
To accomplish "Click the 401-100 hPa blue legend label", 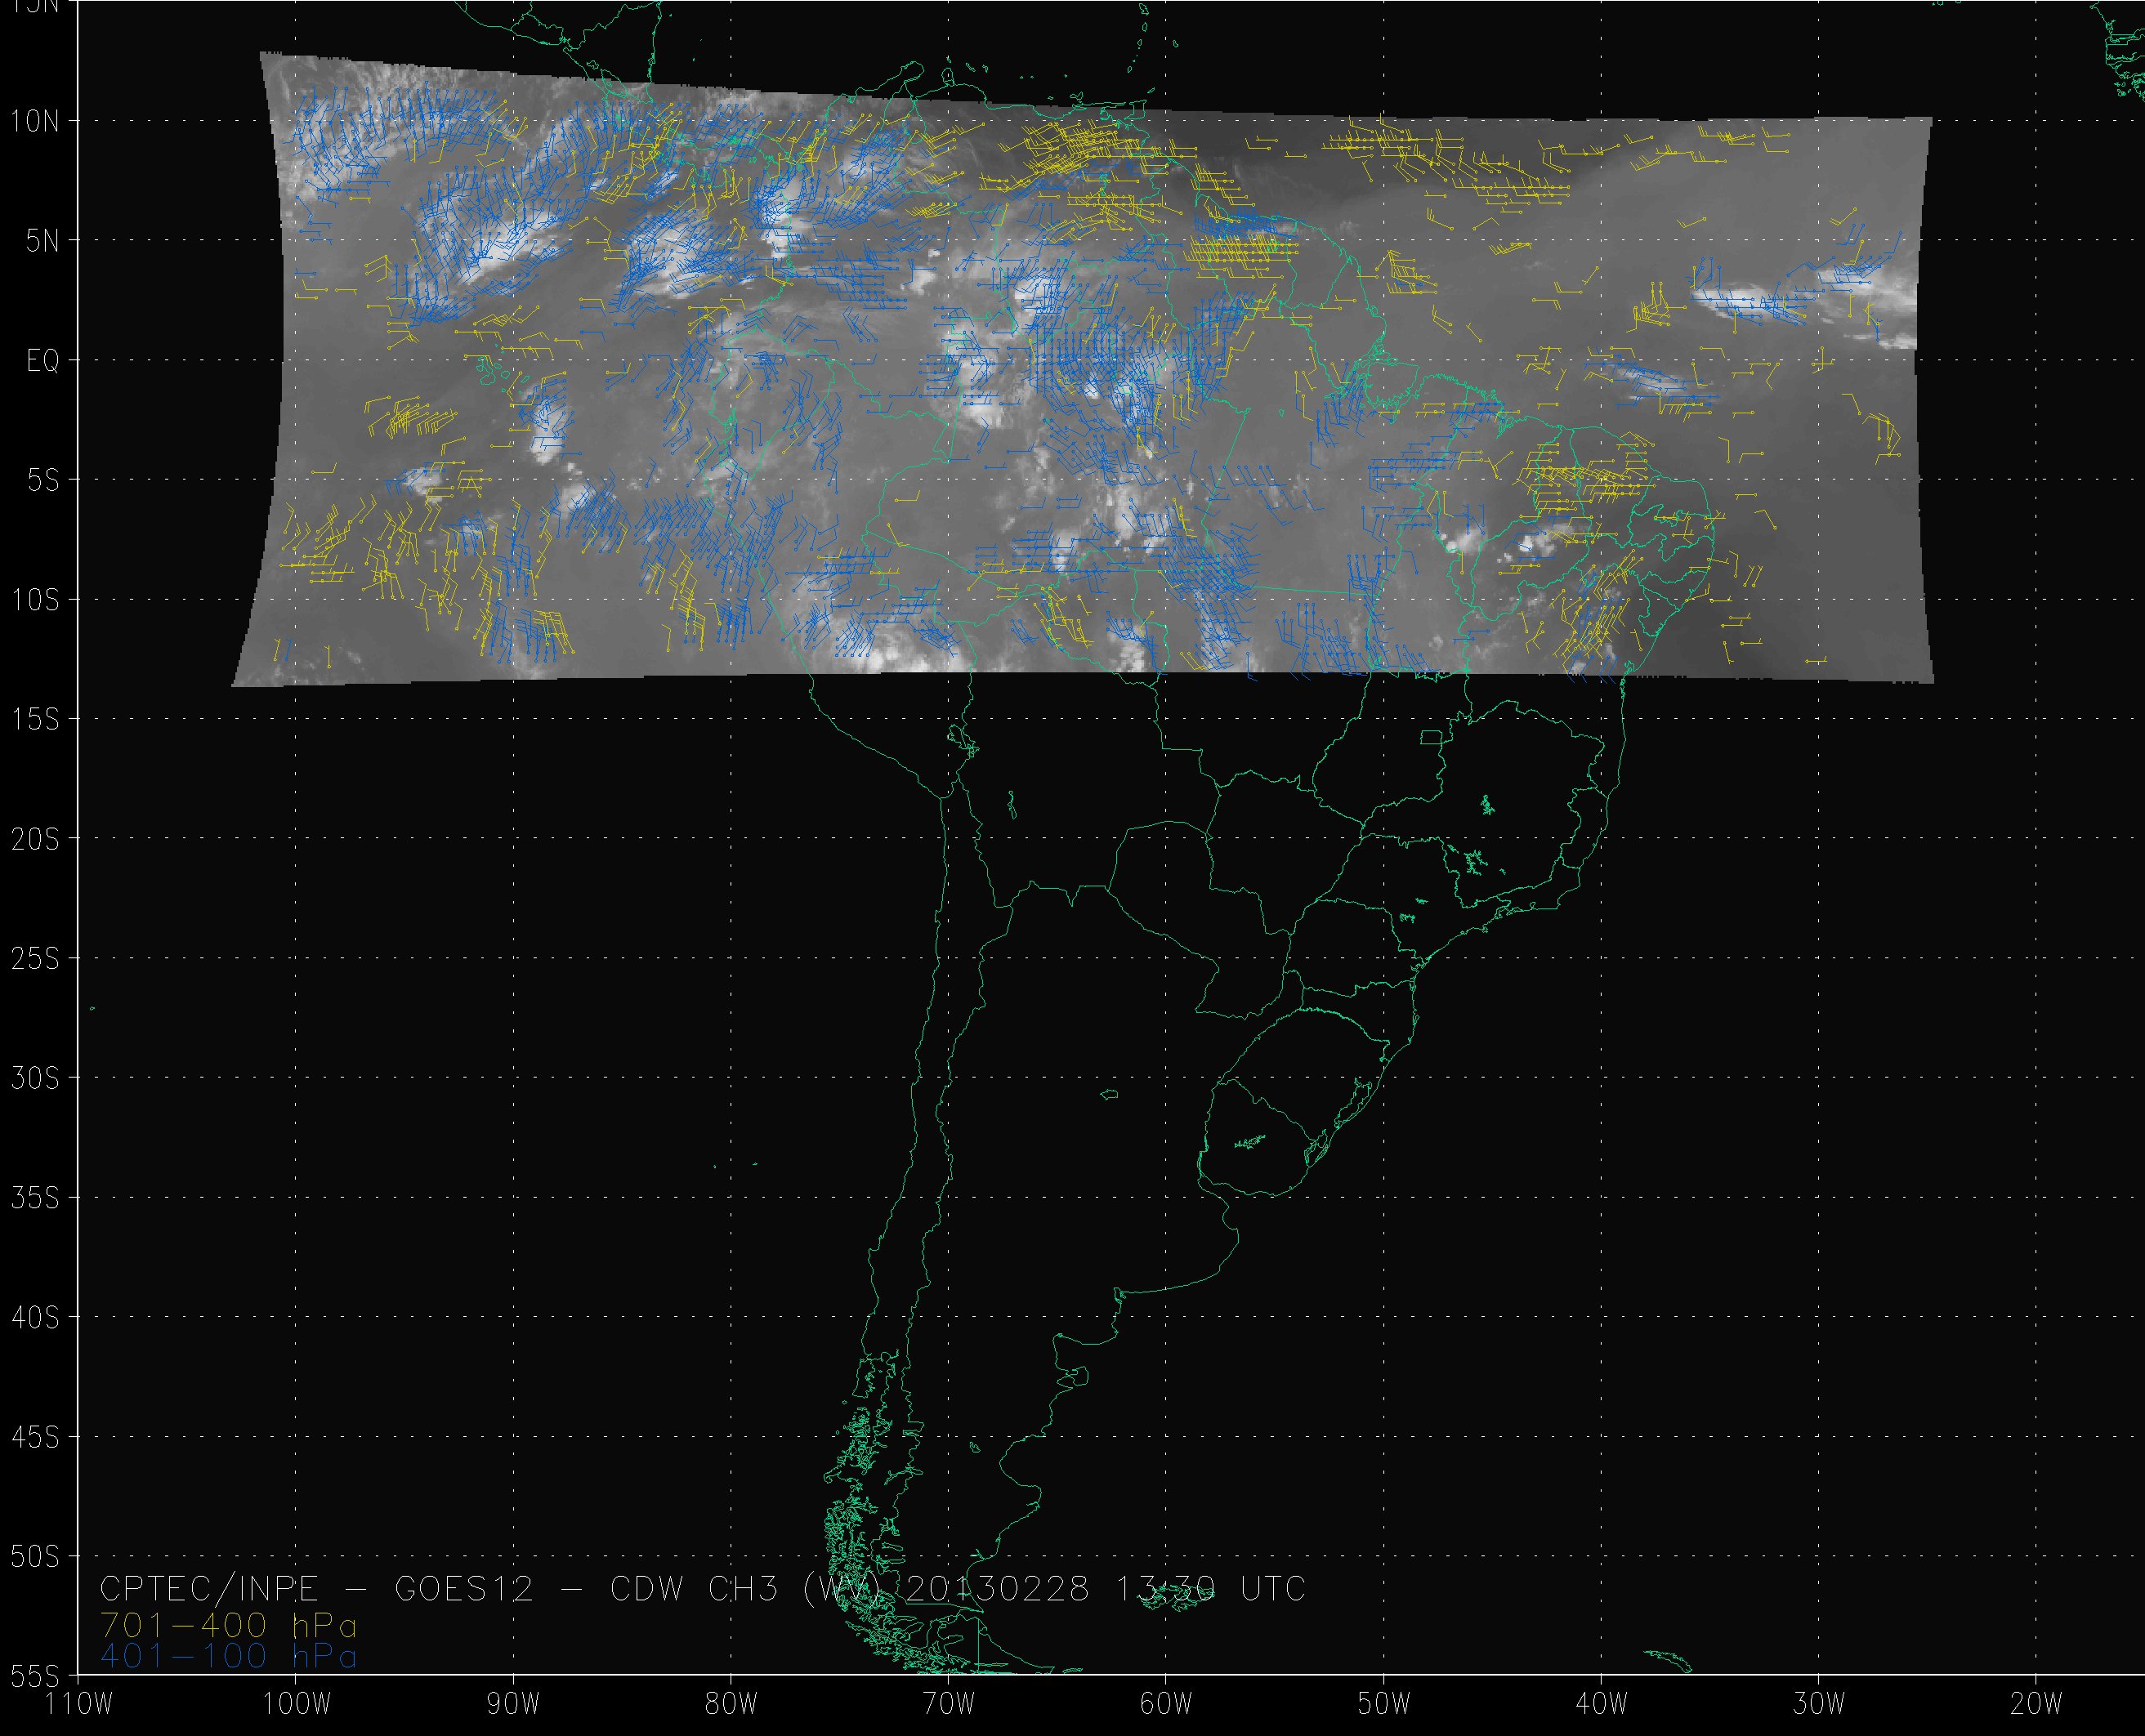I will (x=228, y=1656).
